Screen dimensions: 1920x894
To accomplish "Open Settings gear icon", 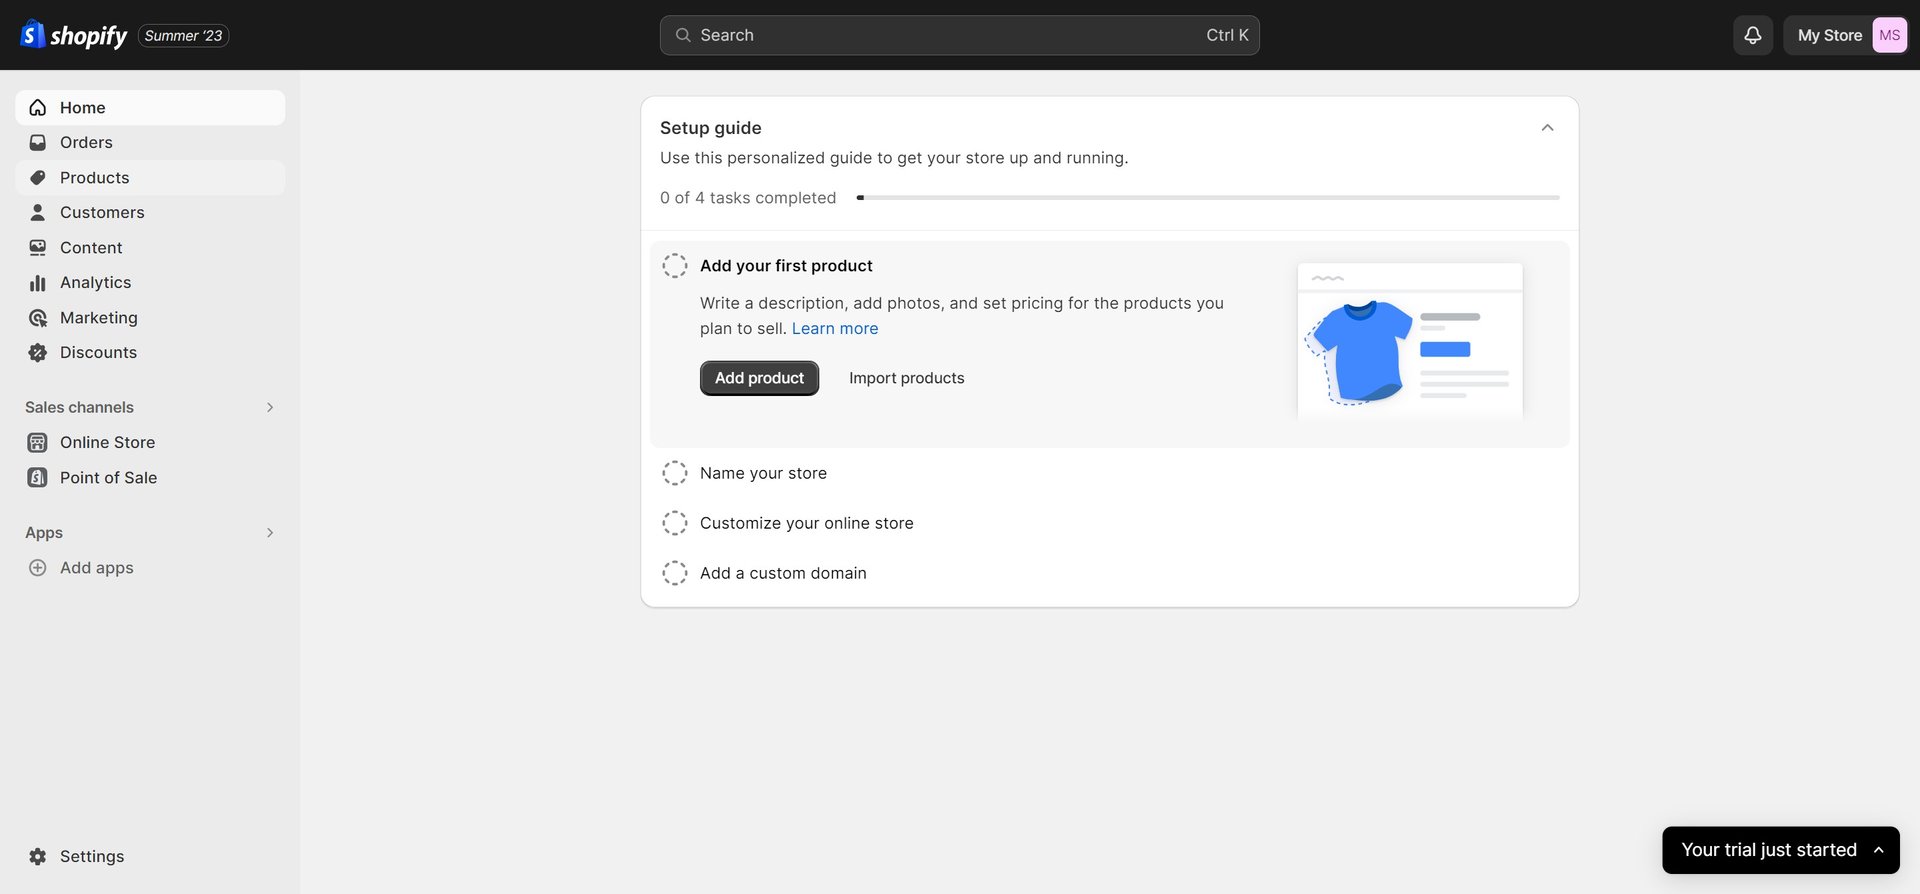I will click(x=38, y=857).
